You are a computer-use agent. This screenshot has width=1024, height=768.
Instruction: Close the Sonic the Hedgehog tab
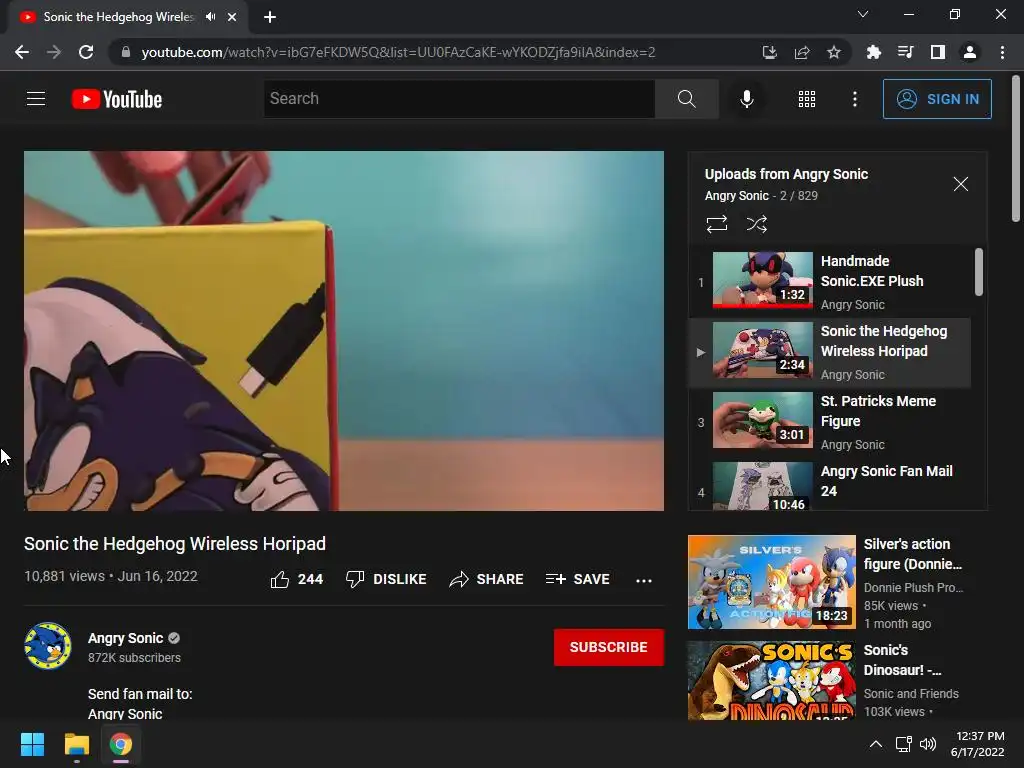point(232,17)
